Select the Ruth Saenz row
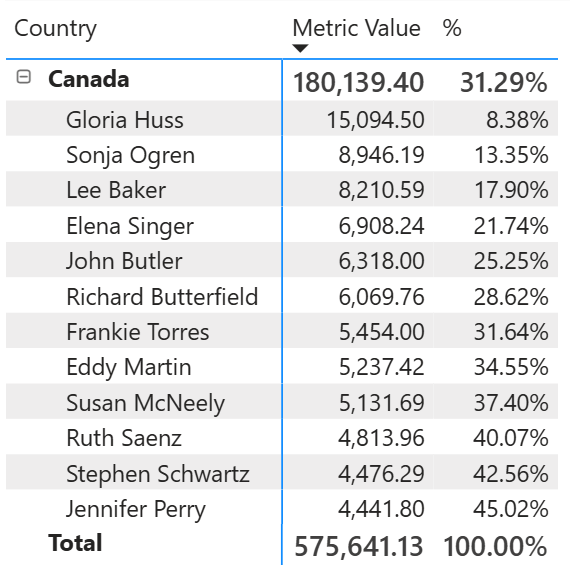The image size is (570, 570). tap(282, 437)
